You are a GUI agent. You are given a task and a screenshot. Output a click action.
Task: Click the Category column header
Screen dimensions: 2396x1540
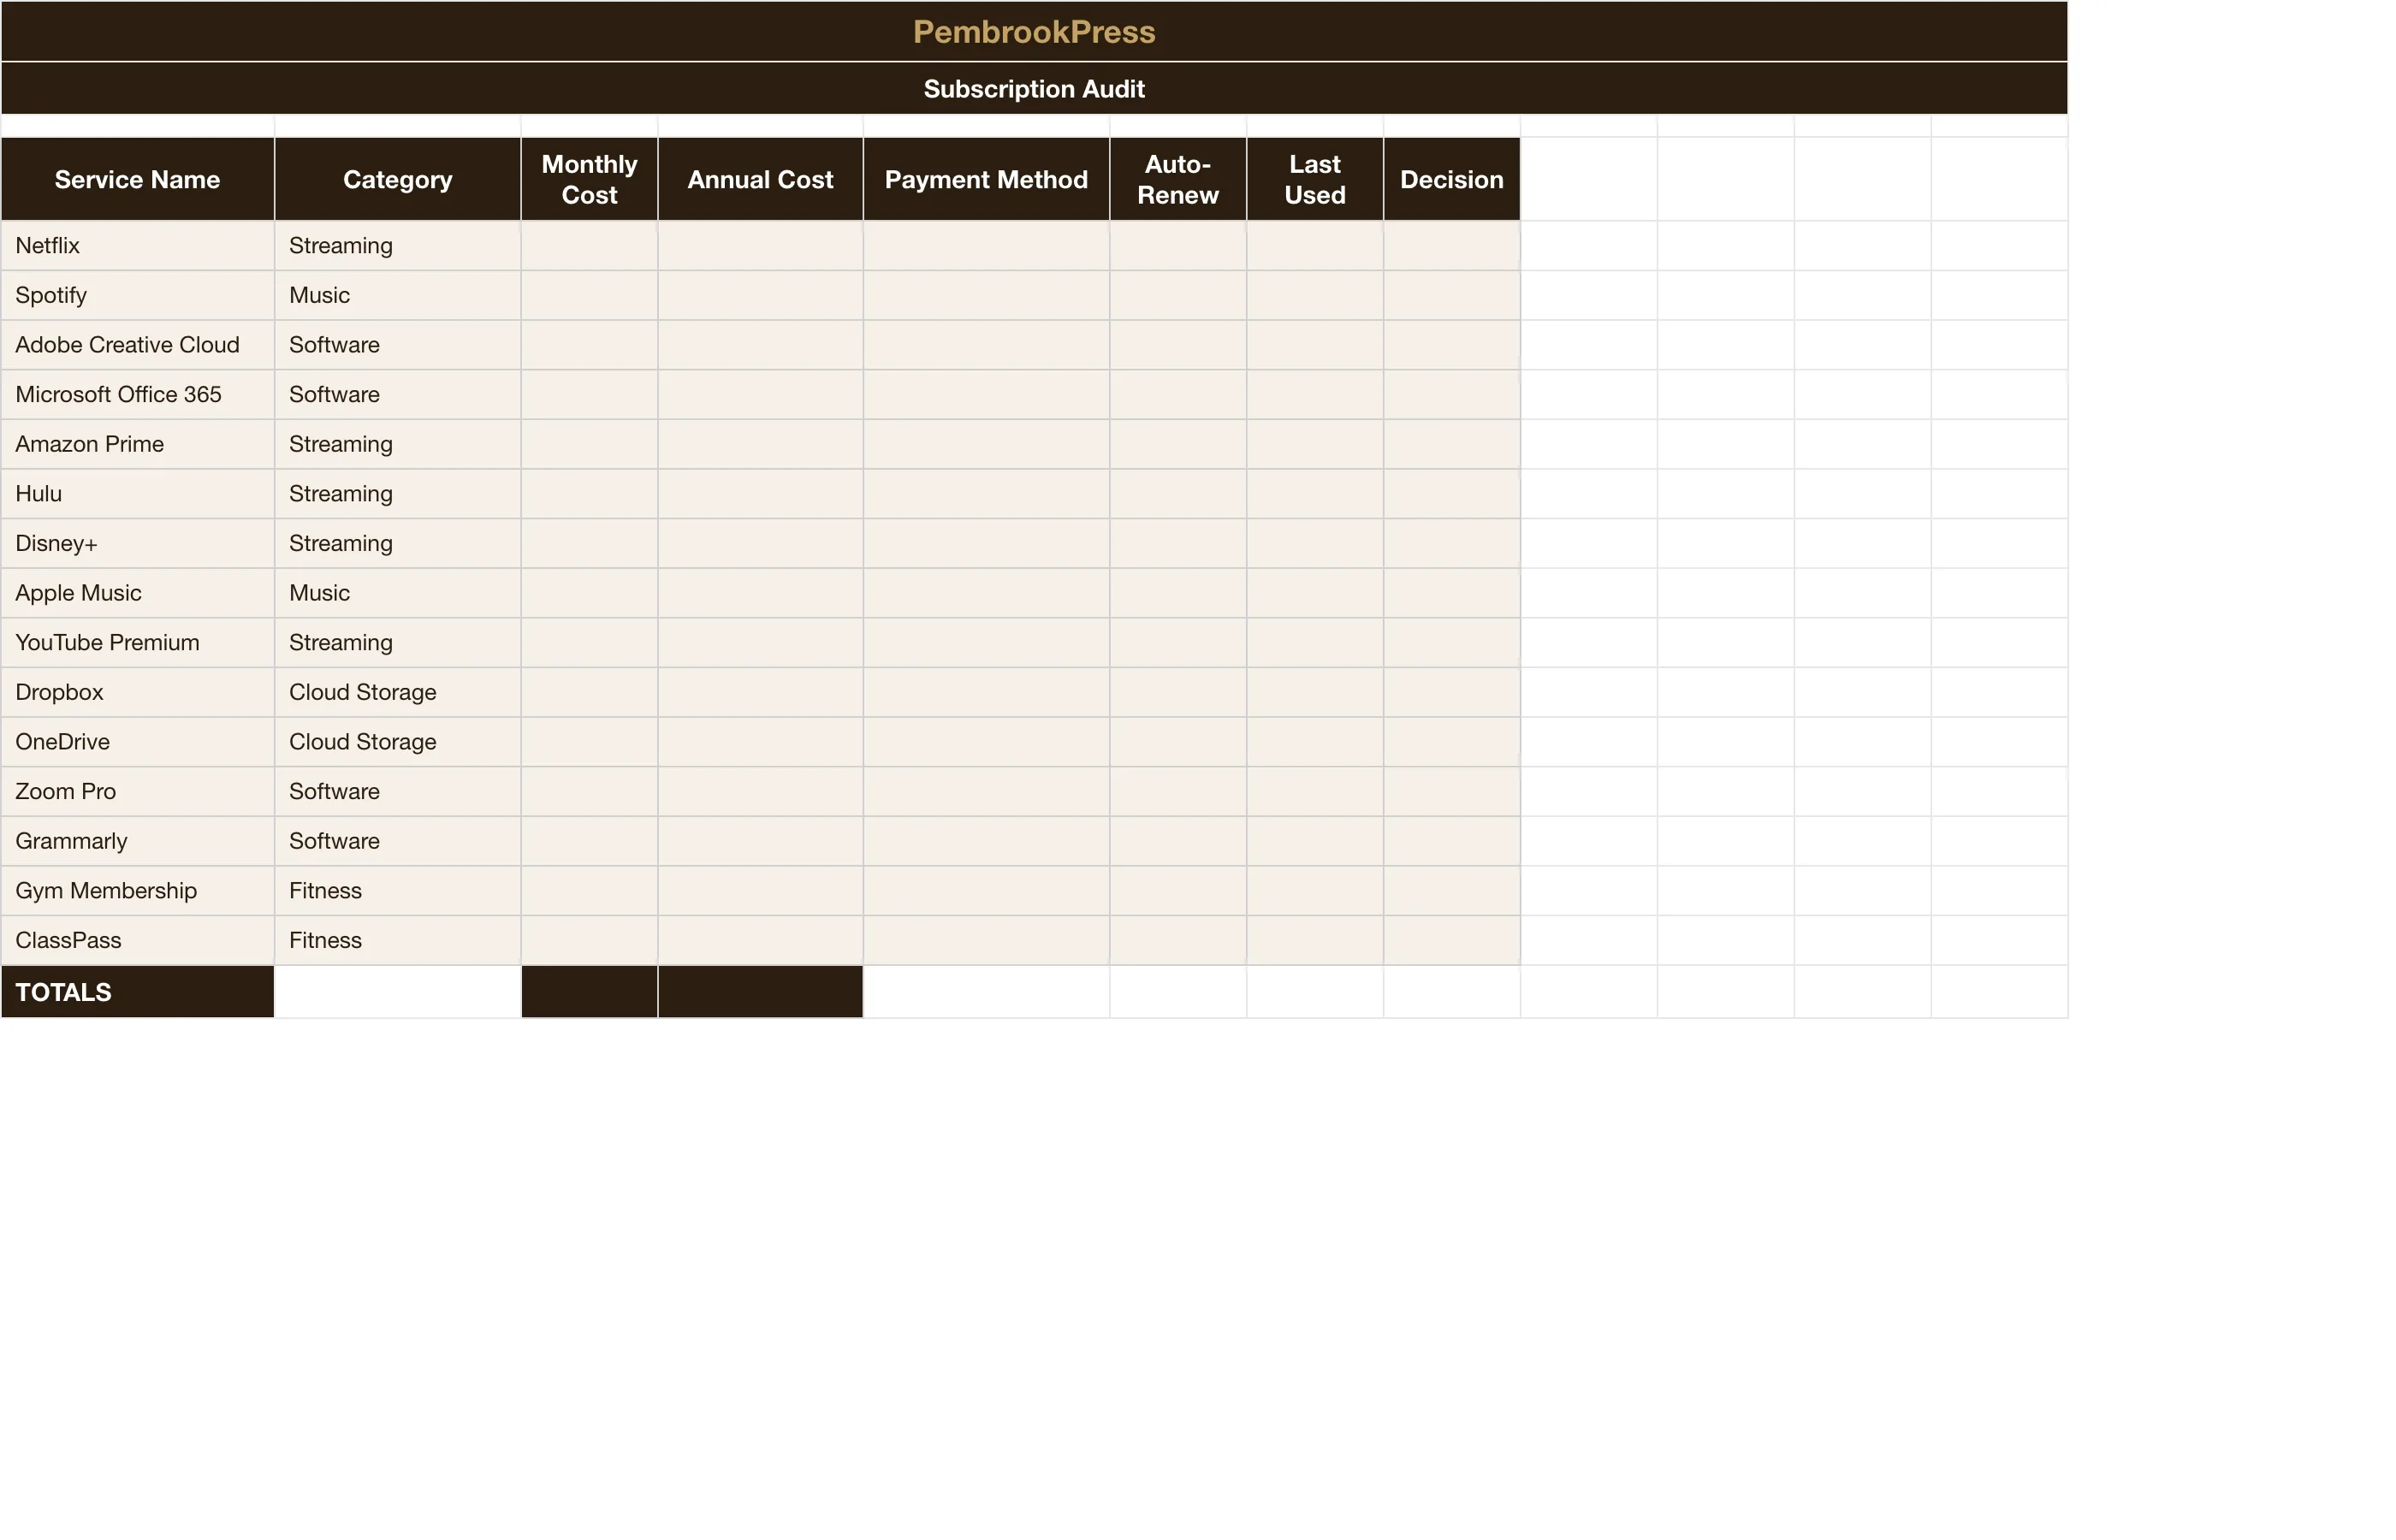398,179
